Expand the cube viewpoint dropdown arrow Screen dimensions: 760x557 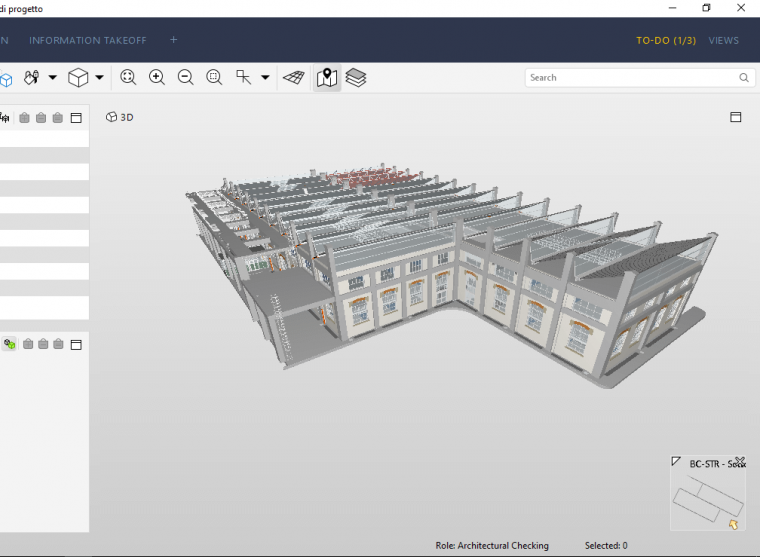click(x=99, y=78)
